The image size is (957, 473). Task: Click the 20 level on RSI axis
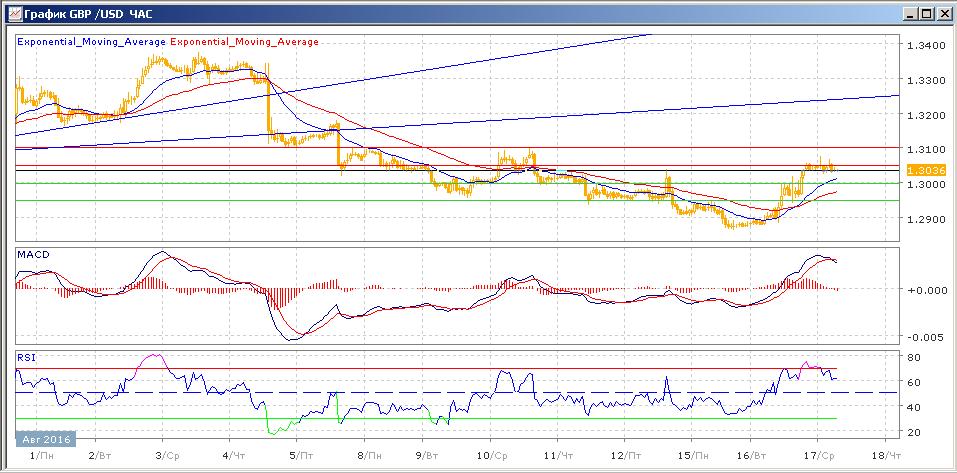[x=915, y=432]
